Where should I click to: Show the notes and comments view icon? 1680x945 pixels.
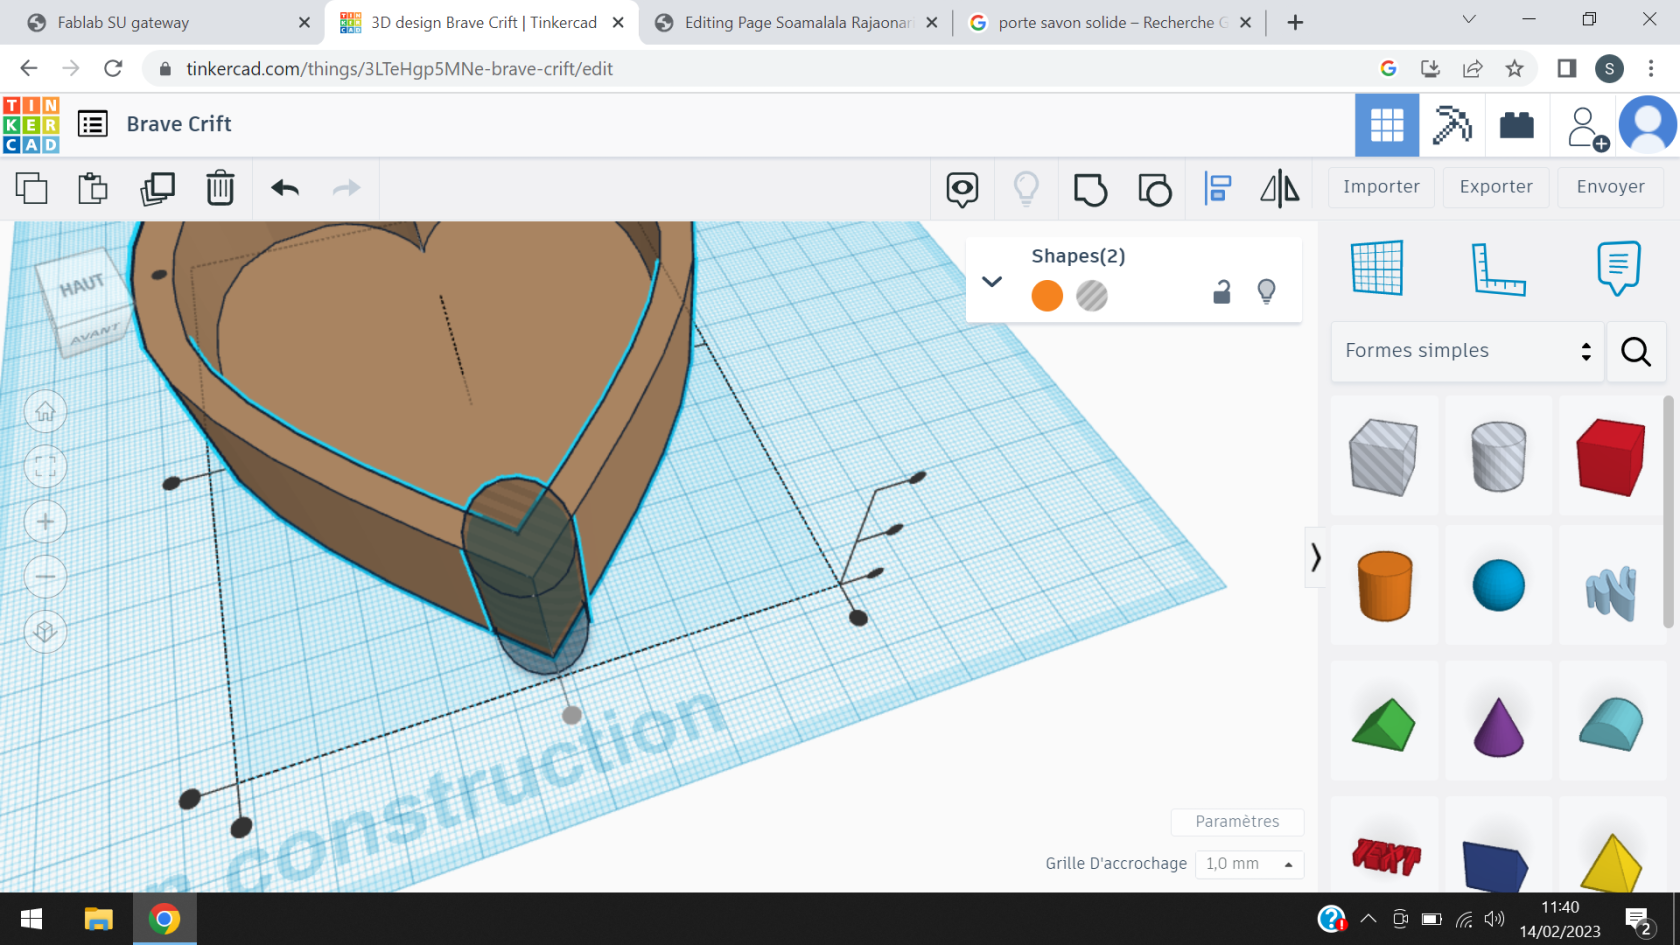tap(962, 189)
